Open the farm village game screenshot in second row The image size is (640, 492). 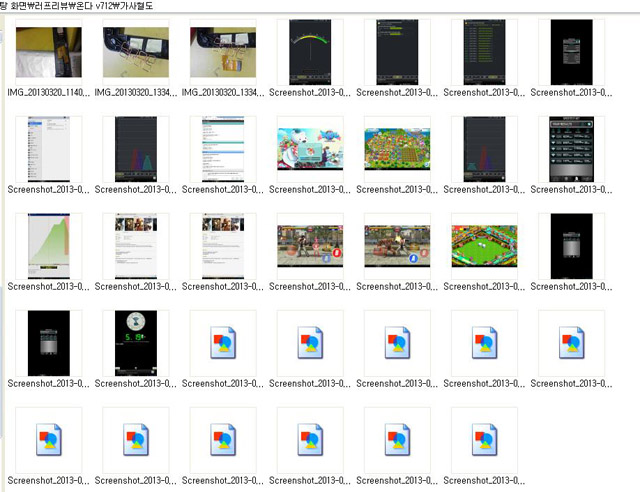pyautogui.click(x=397, y=149)
